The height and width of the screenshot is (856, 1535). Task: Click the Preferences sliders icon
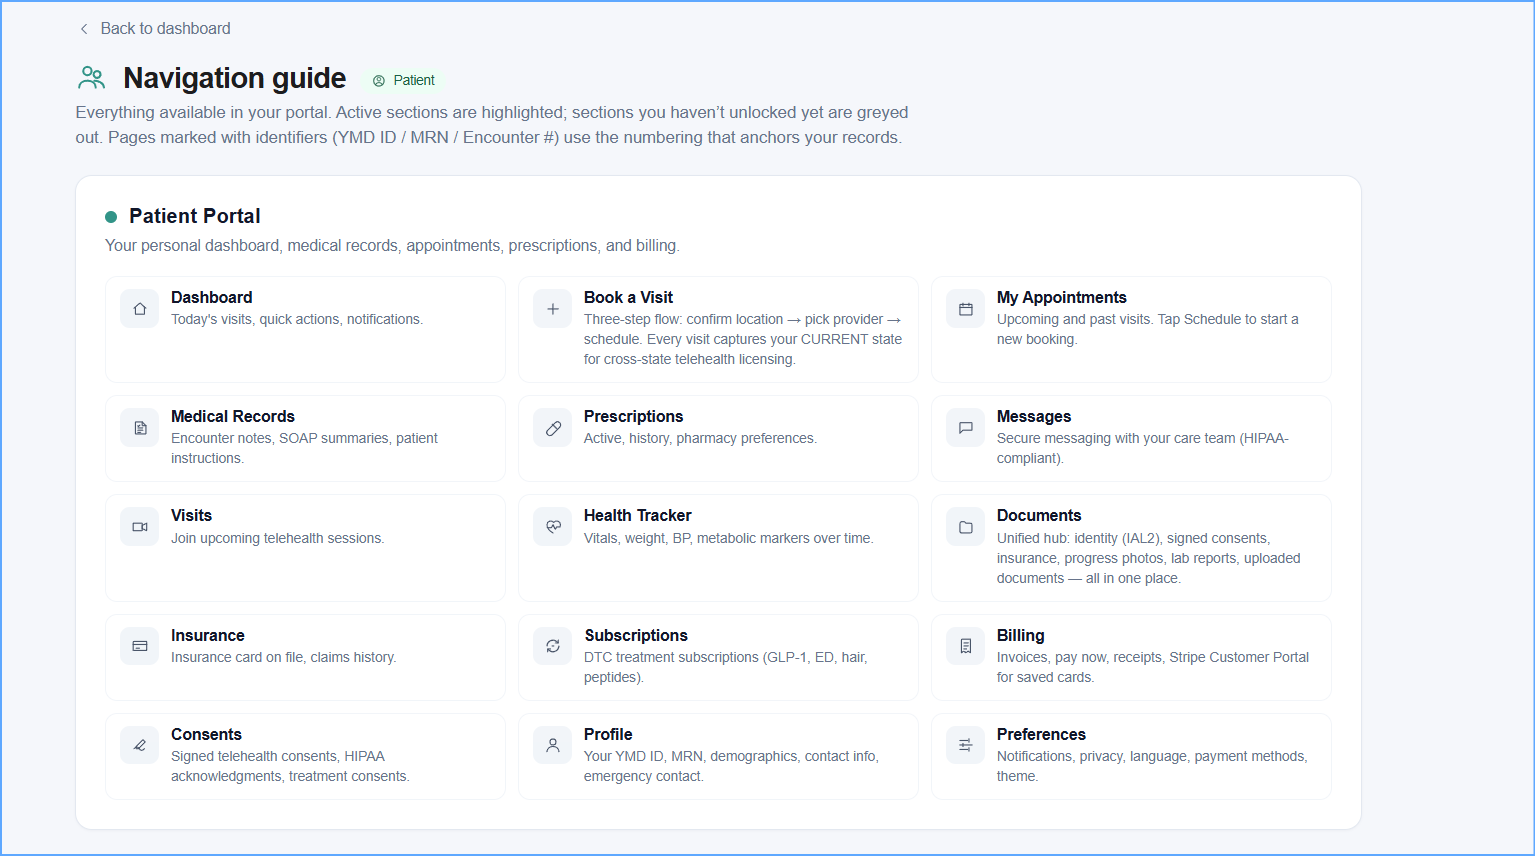pos(966,745)
